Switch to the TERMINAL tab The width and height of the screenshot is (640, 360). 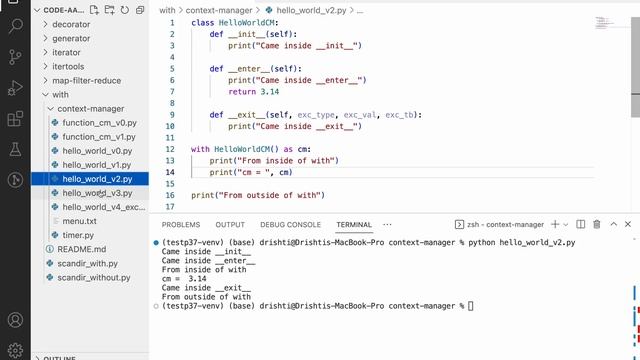(x=354, y=225)
